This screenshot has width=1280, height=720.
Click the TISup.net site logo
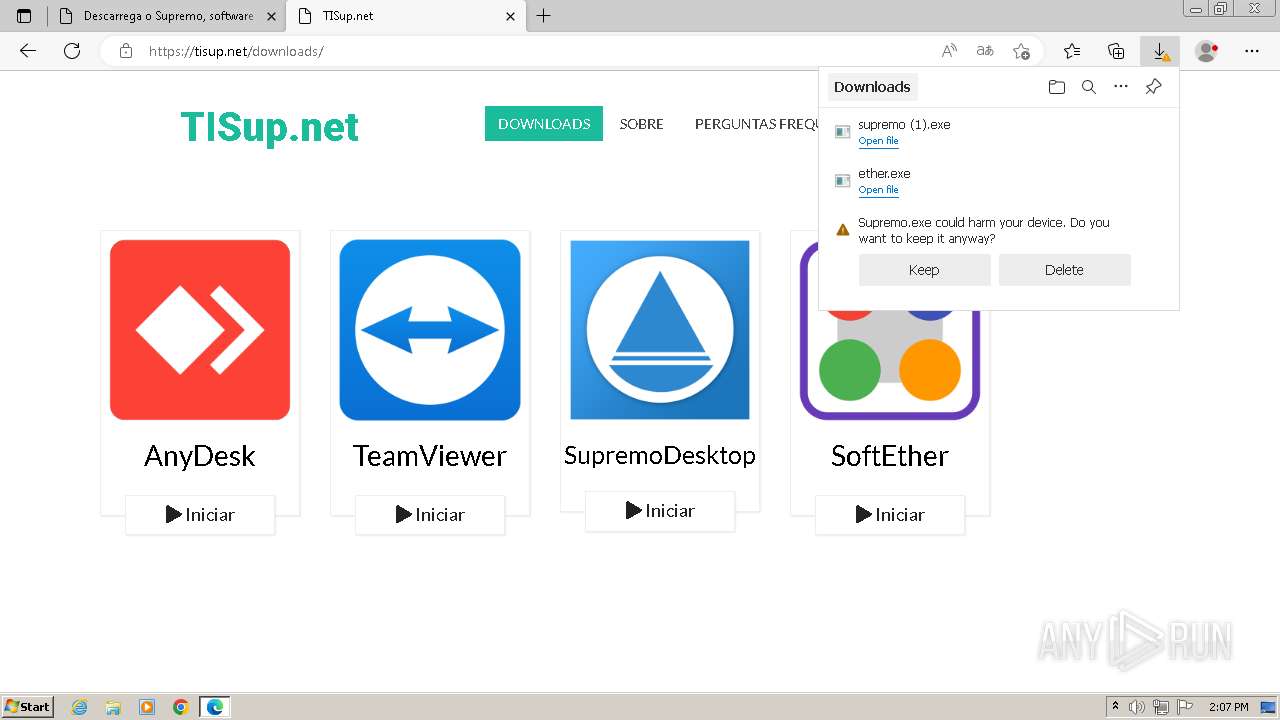pyautogui.click(x=269, y=127)
